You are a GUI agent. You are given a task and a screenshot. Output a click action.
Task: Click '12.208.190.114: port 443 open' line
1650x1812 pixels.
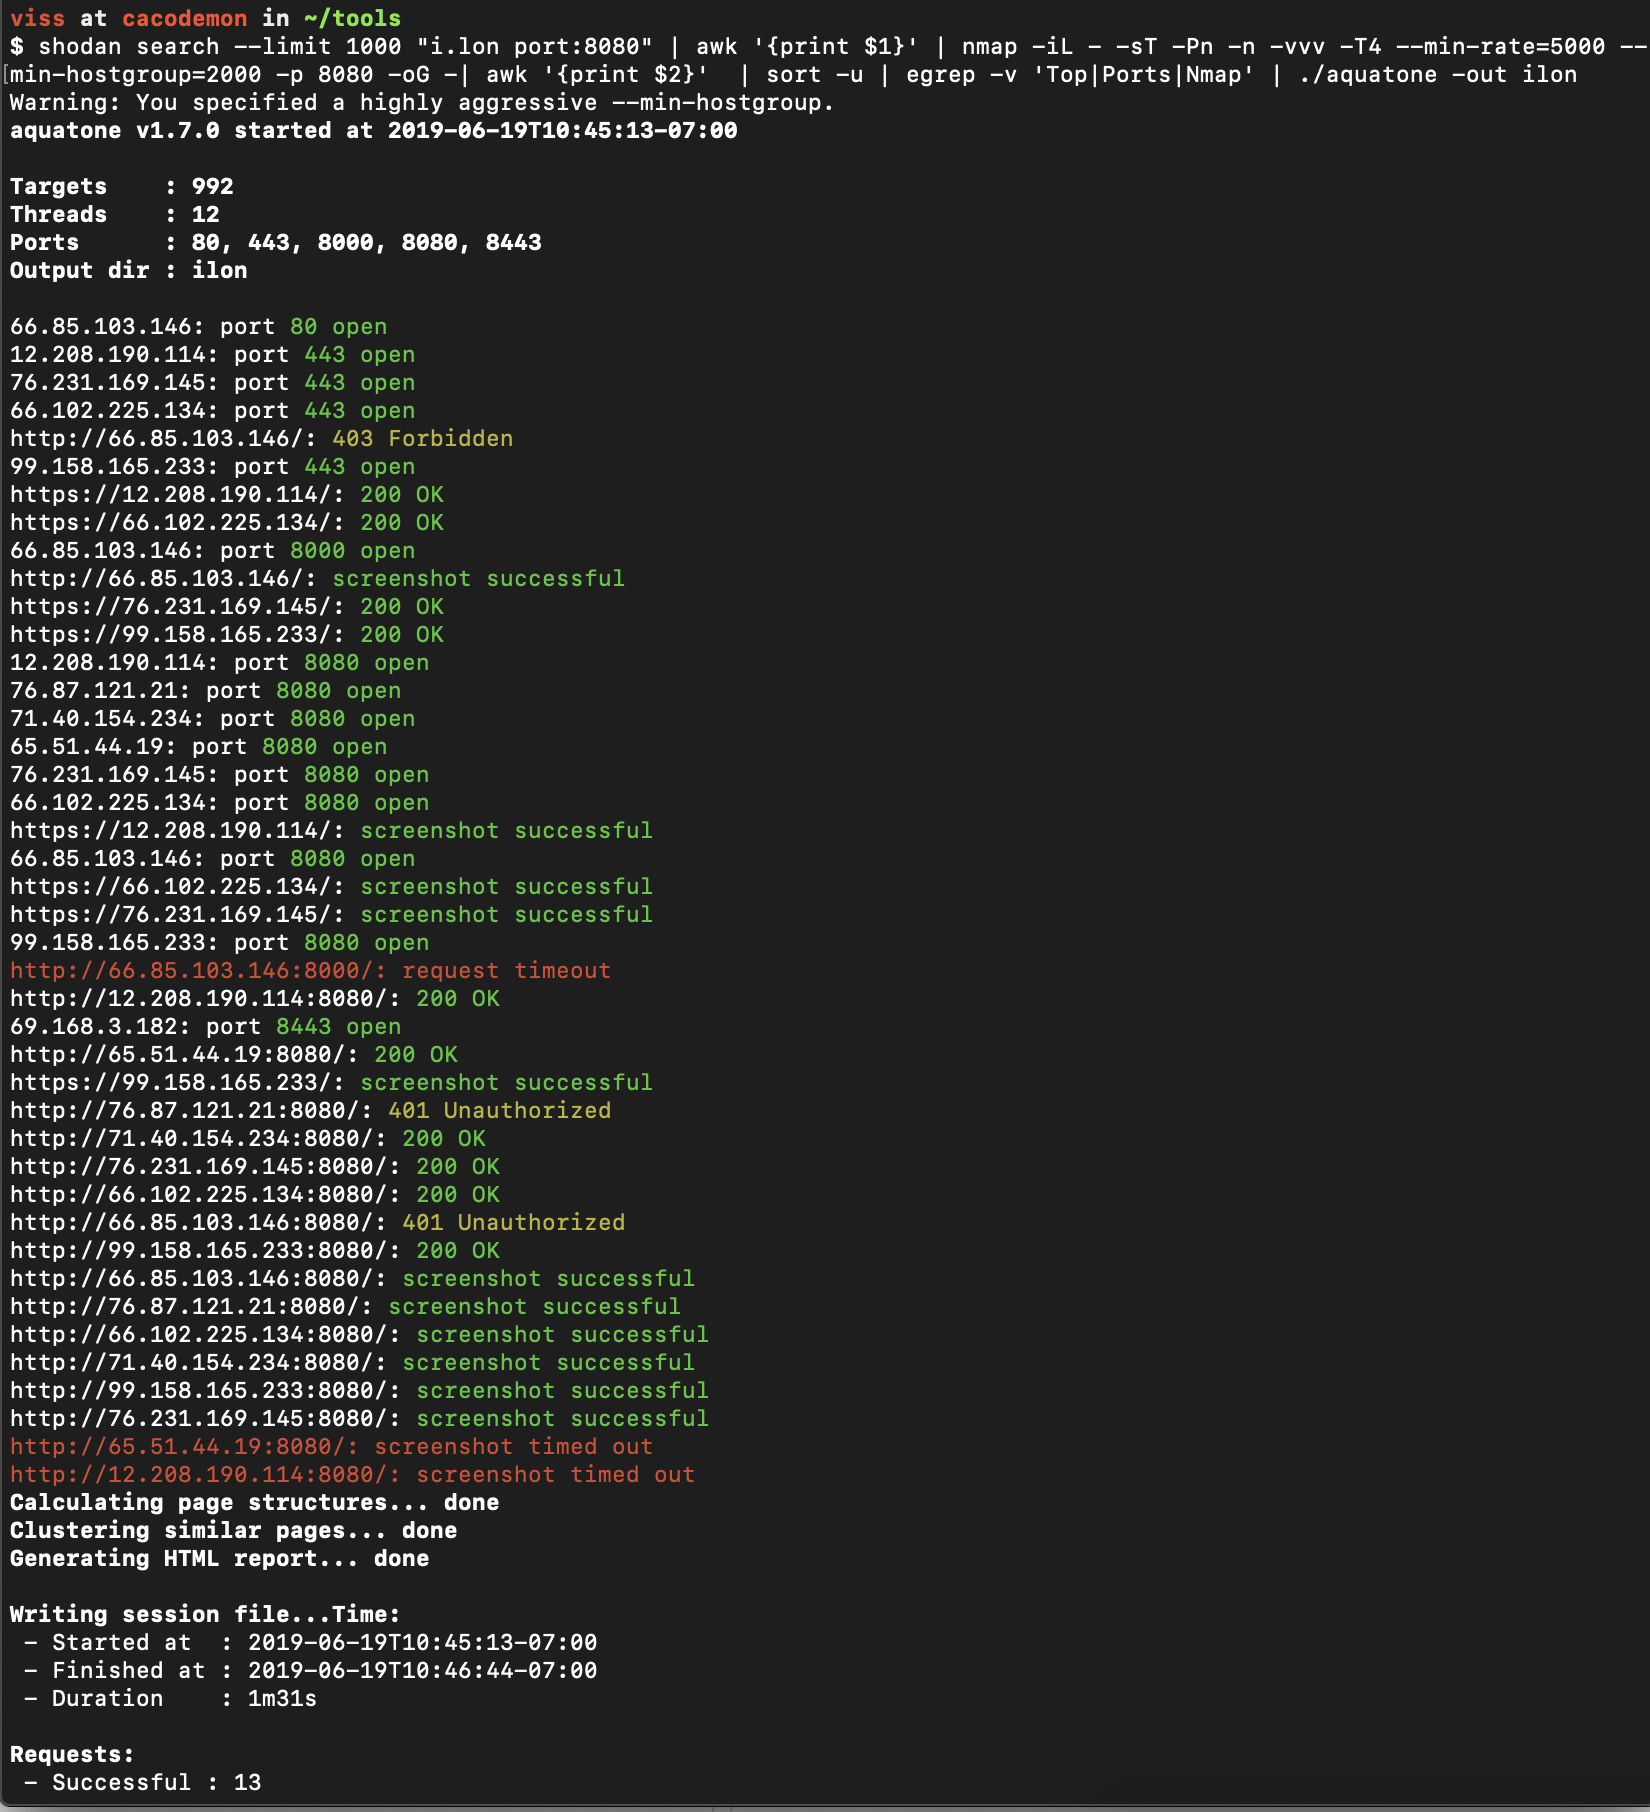(x=213, y=354)
